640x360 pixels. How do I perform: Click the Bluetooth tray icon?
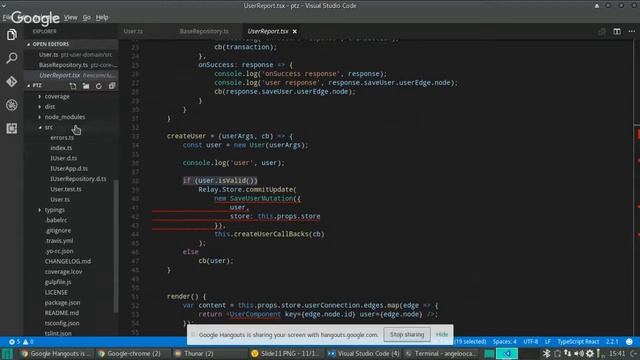[x=547, y=353]
